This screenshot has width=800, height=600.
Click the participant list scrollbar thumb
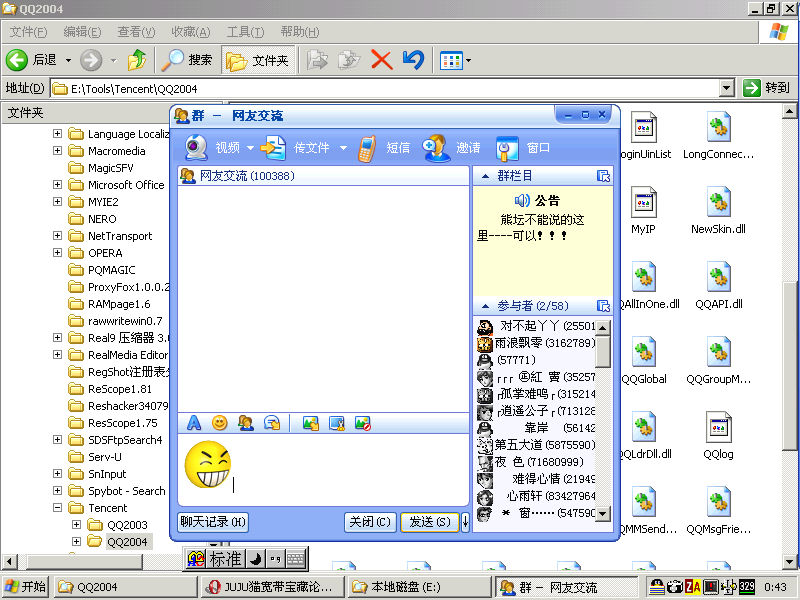(x=603, y=351)
